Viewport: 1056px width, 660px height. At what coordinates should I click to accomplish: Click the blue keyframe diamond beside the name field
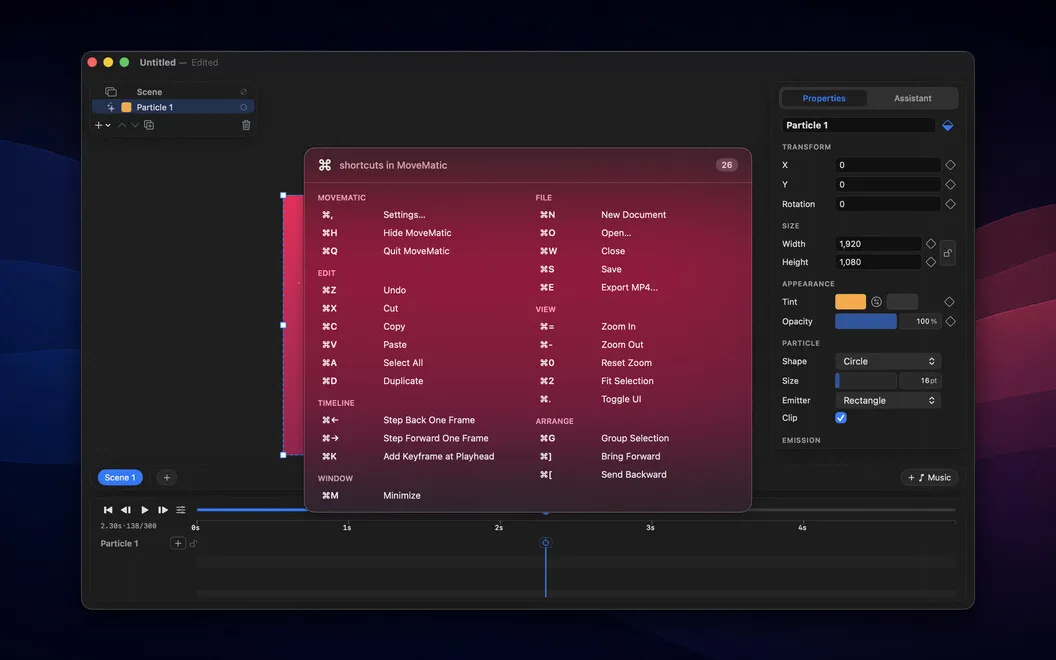click(948, 125)
